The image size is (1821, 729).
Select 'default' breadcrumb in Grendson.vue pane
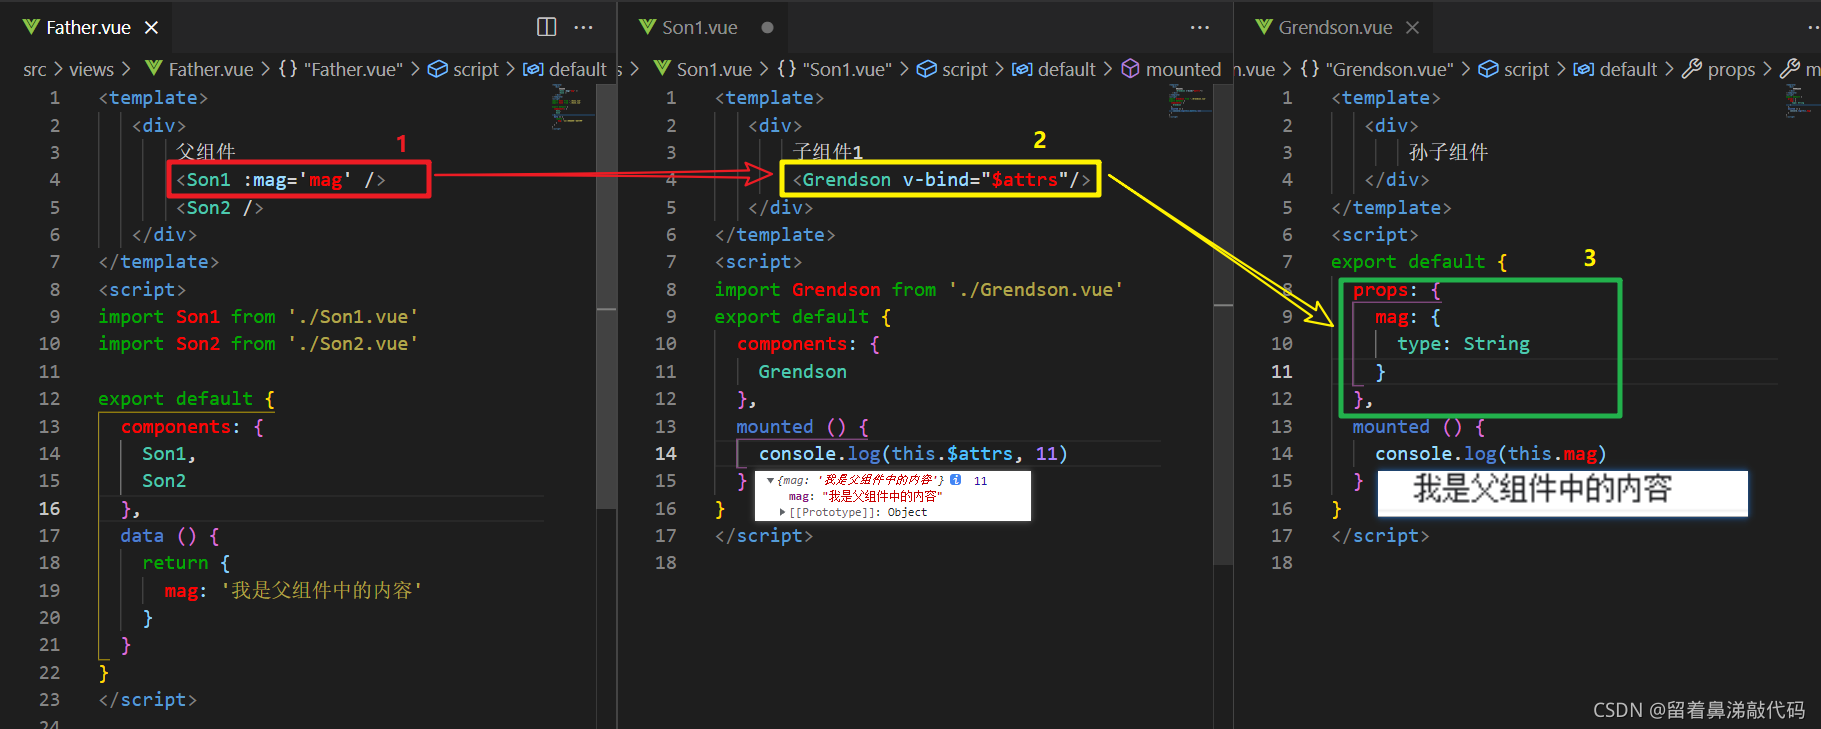click(1615, 69)
